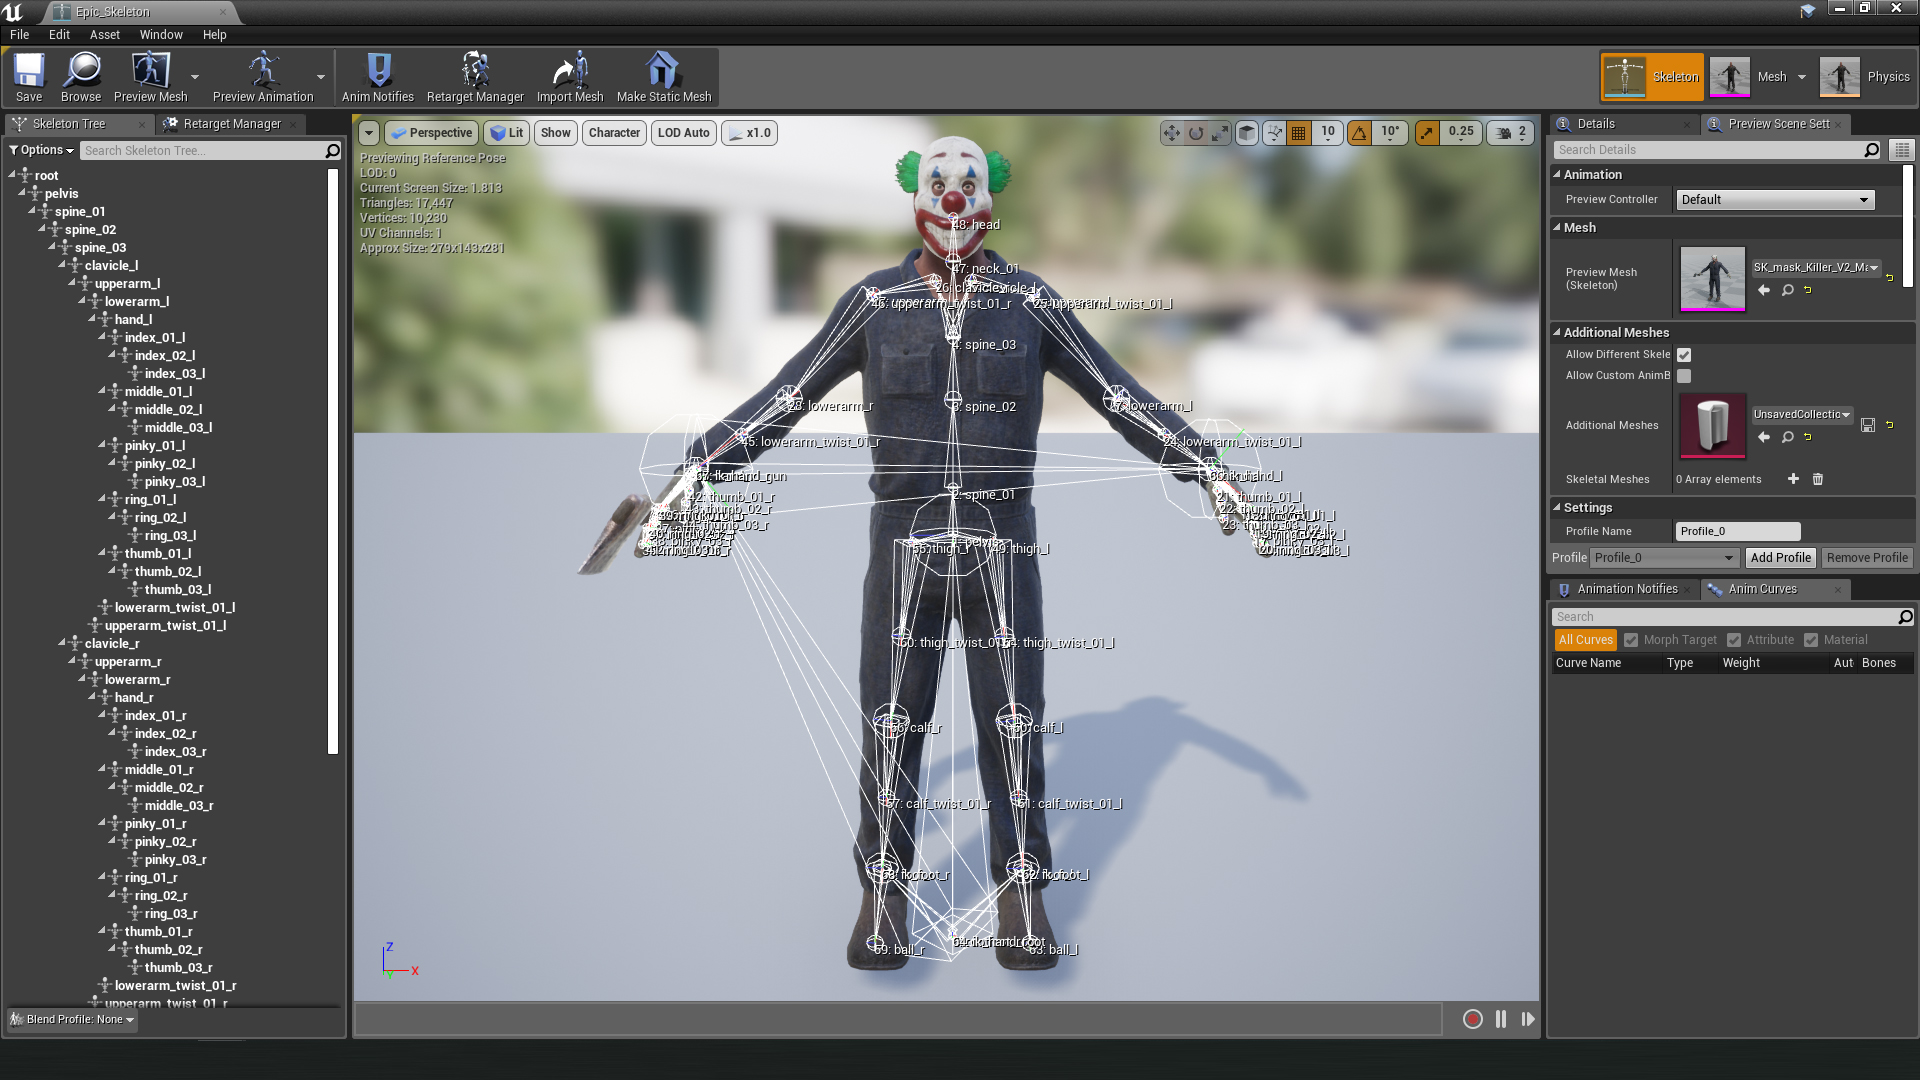Open the surface snapping options icon
This screenshot has height=1080, width=1920.
point(1274,133)
